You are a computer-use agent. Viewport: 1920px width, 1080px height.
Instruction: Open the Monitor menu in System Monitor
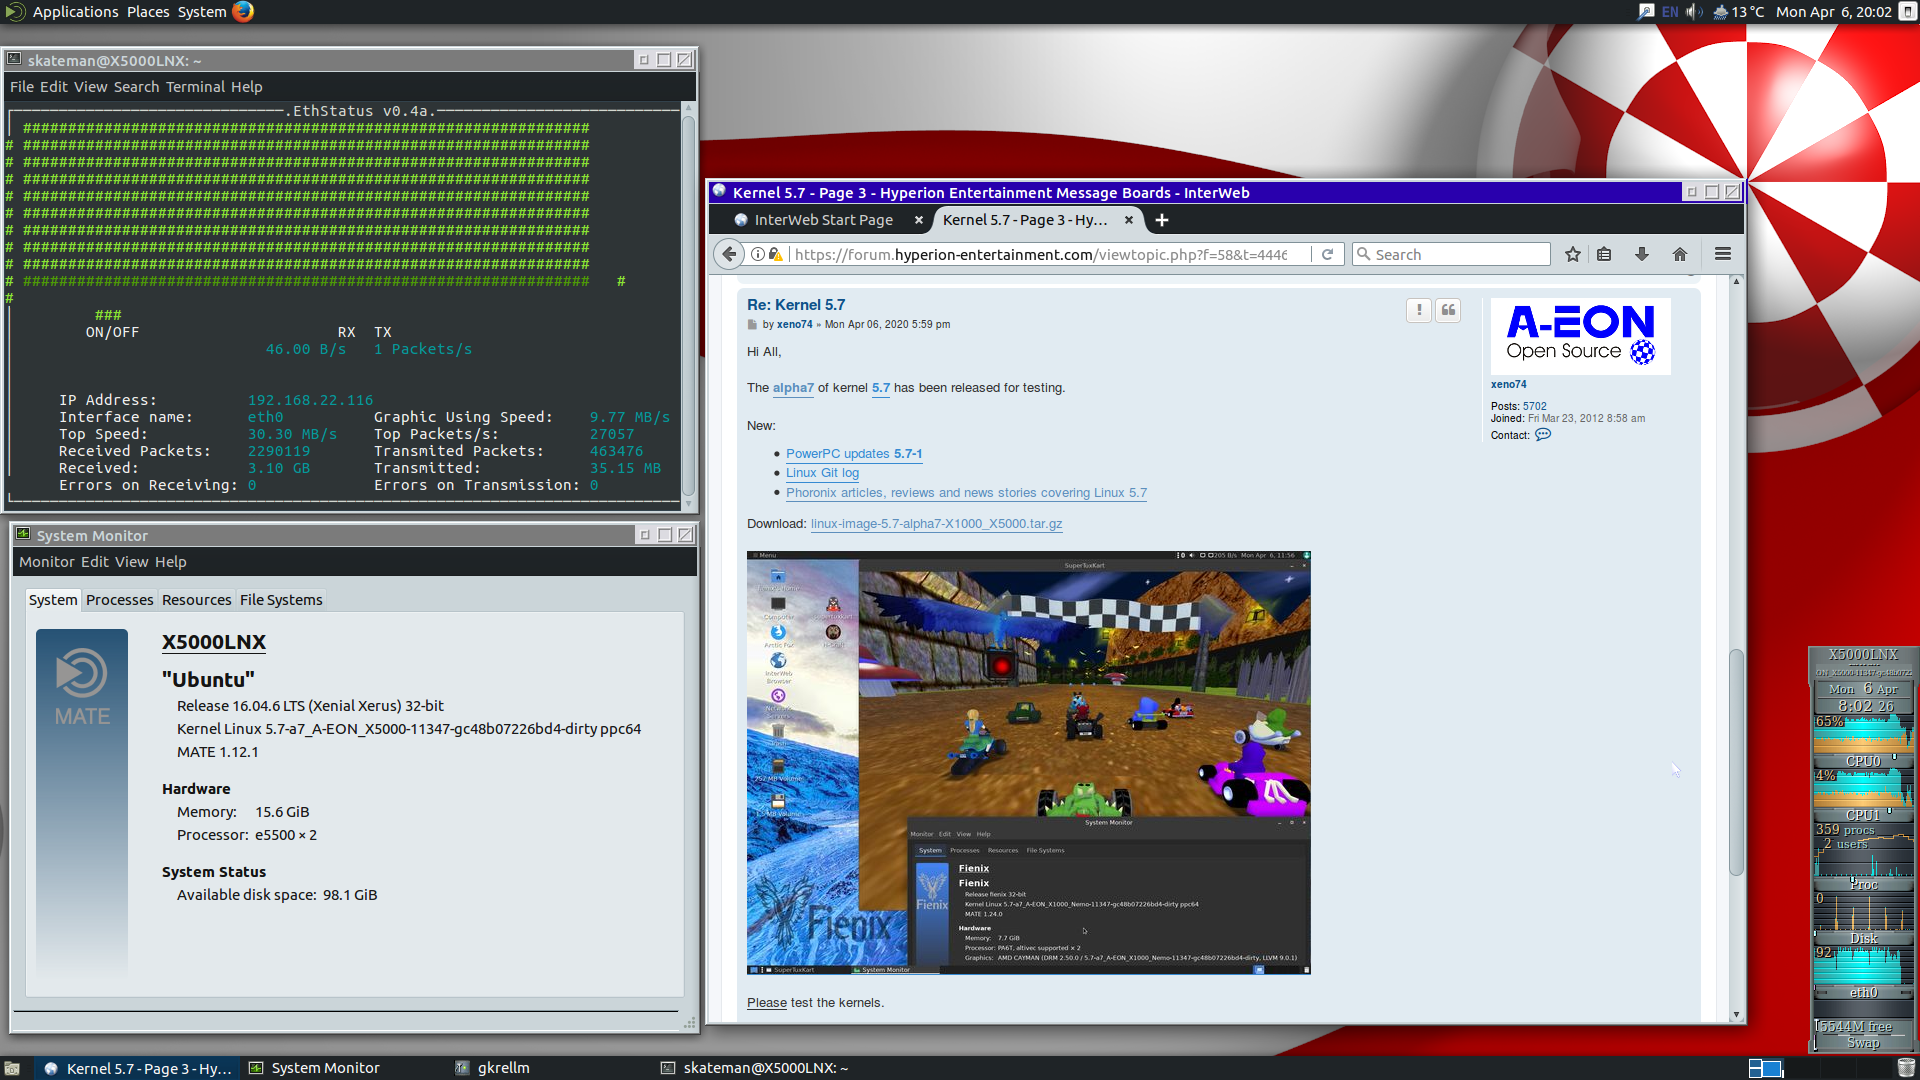pos(47,562)
